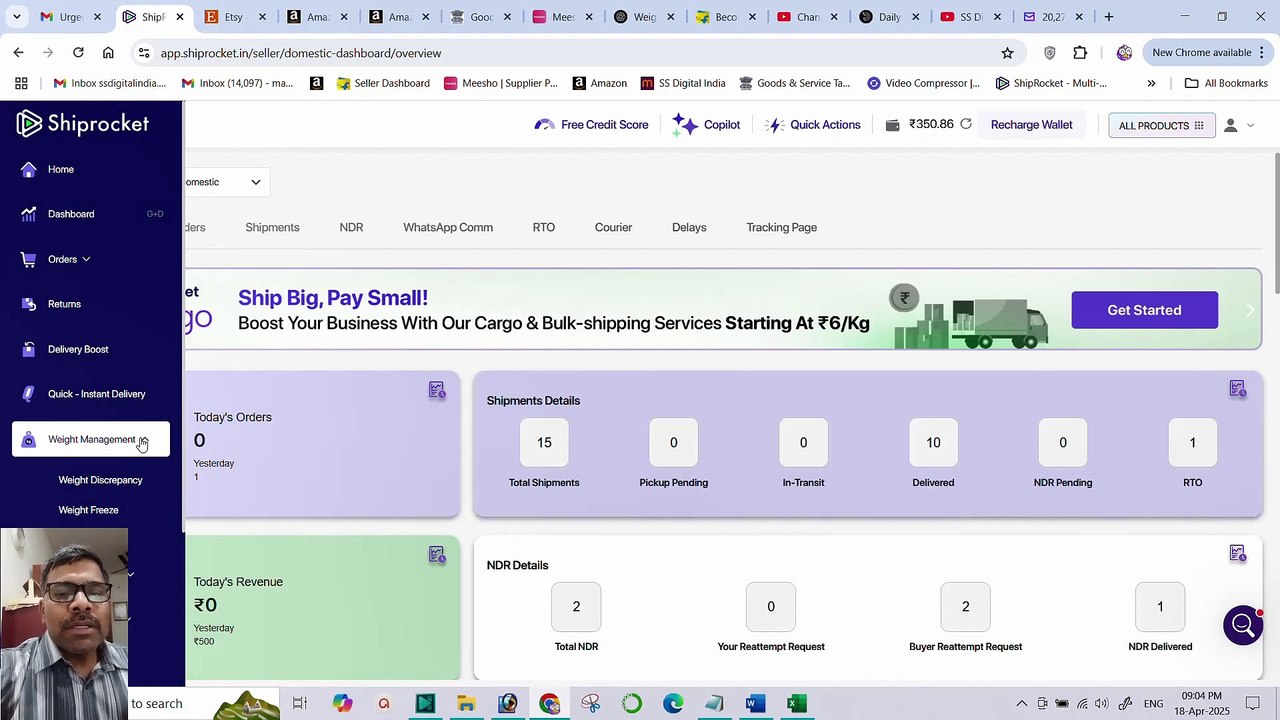Click RTO count value 1
The width and height of the screenshot is (1280, 720).
click(1192, 442)
